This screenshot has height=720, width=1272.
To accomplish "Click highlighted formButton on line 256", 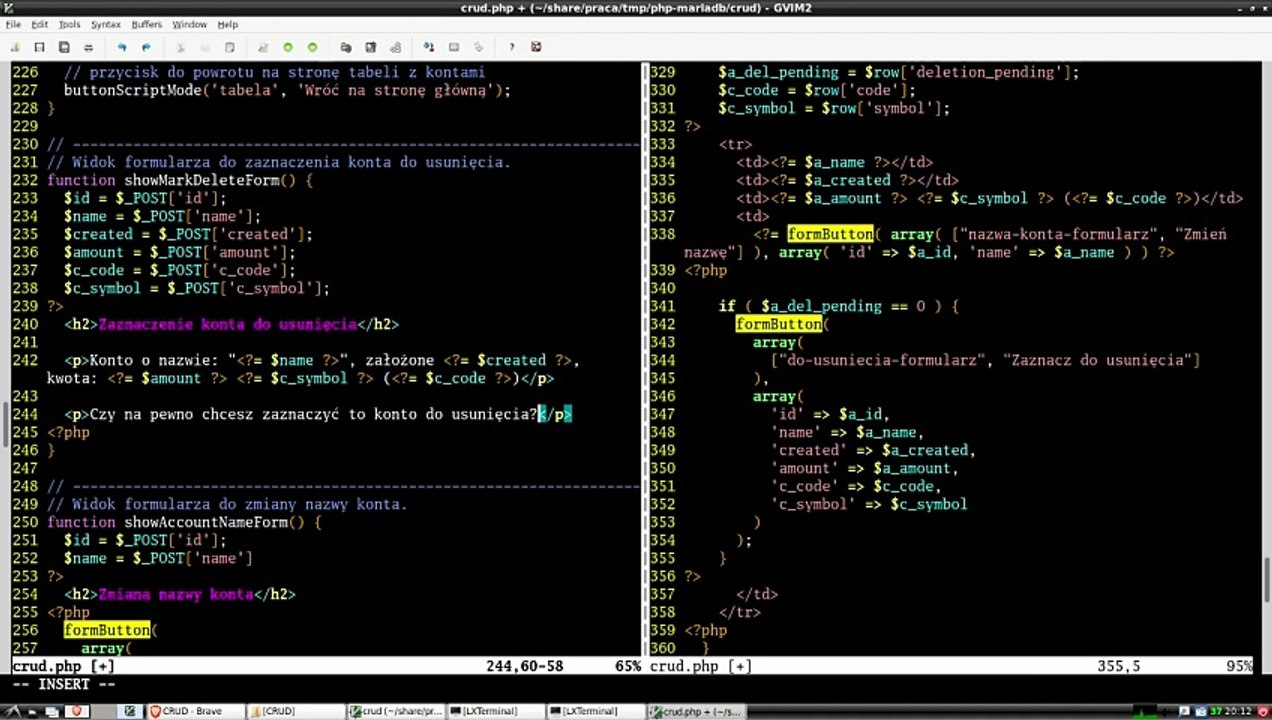I will 107,630.
